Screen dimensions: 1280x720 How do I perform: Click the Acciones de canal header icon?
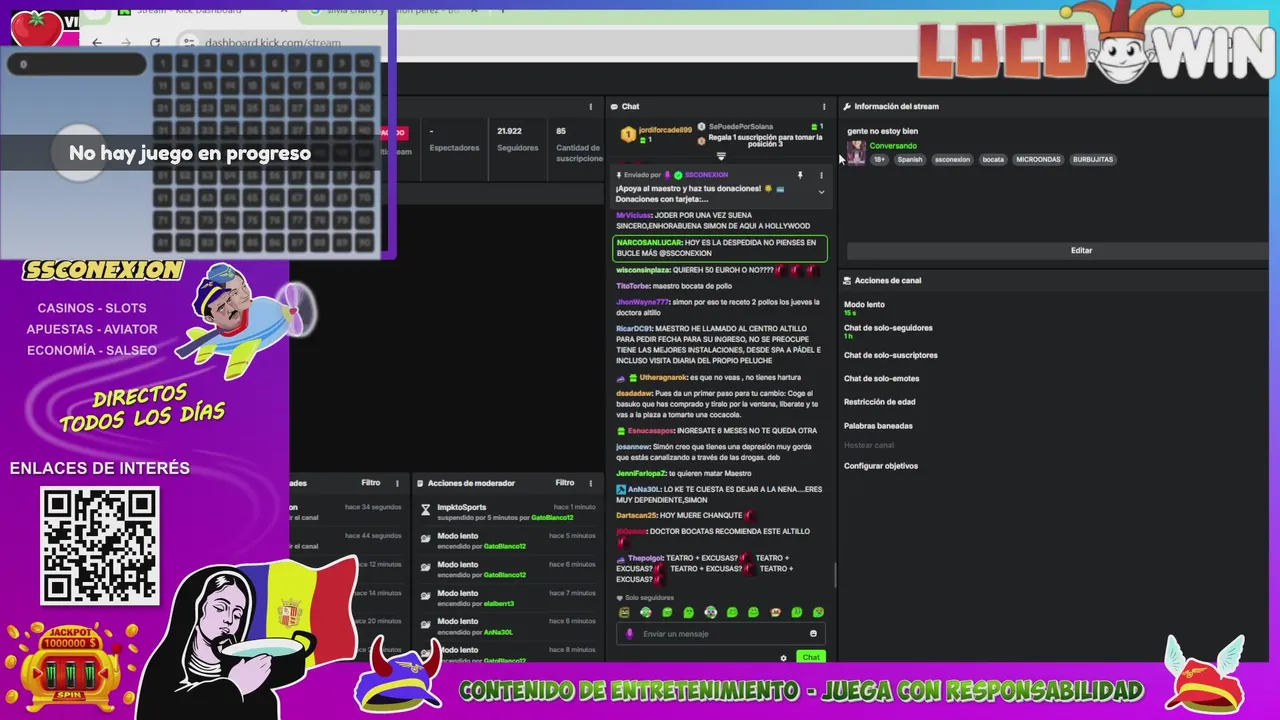847,280
